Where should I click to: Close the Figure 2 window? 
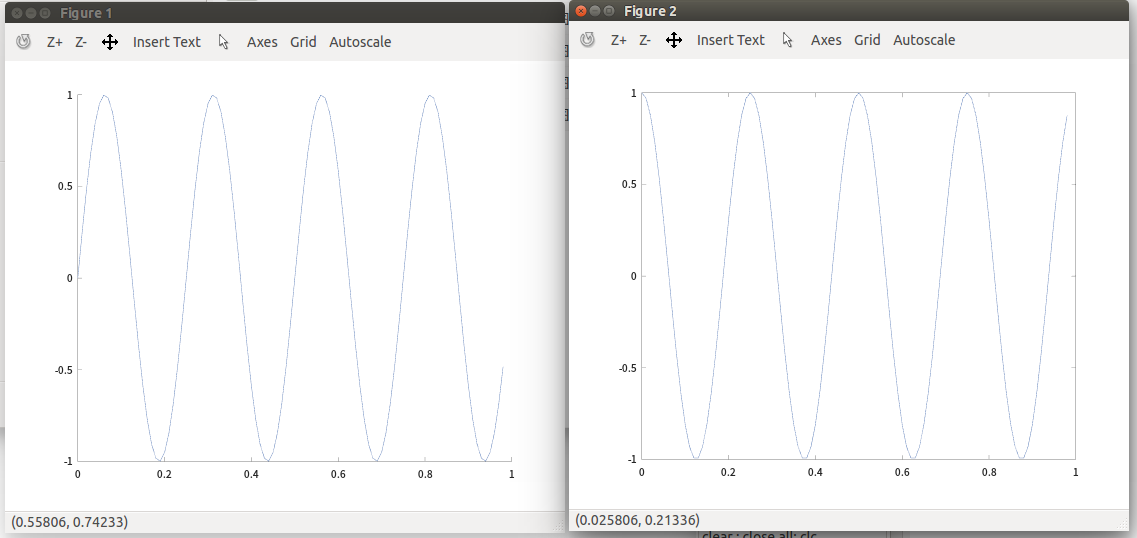(581, 11)
